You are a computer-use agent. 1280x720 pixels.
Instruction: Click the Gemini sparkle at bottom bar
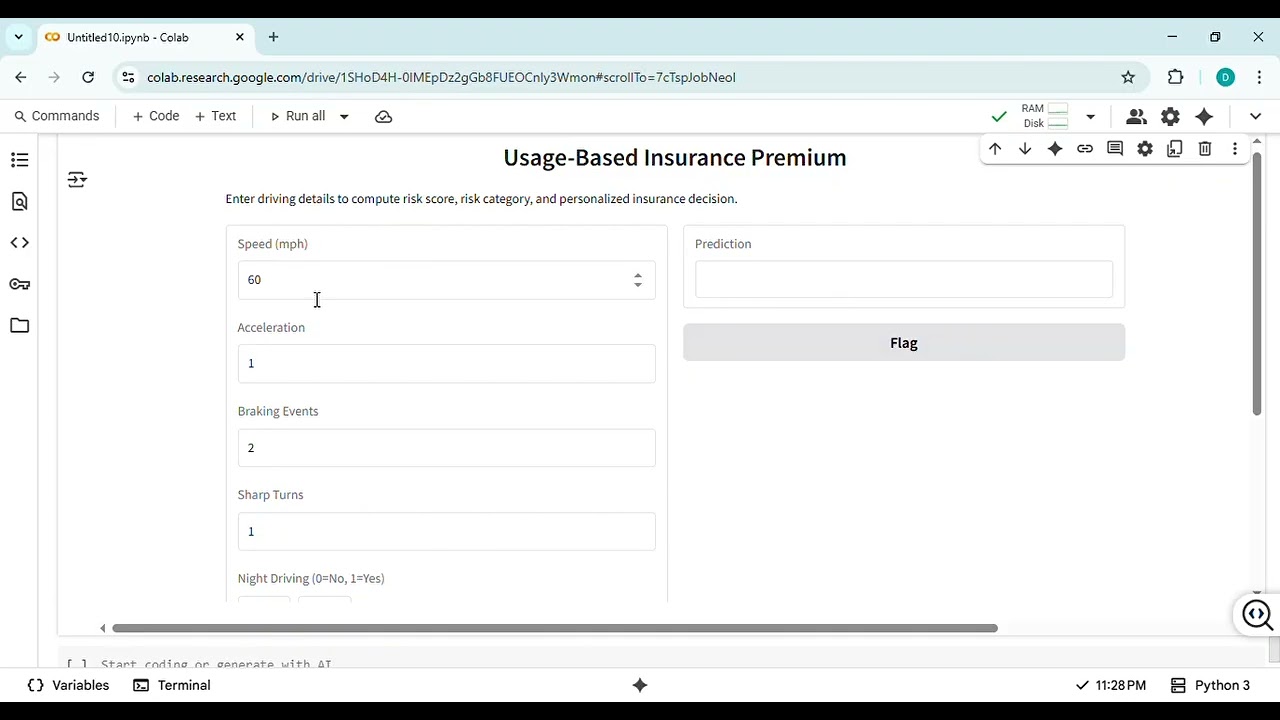[640, 685]
